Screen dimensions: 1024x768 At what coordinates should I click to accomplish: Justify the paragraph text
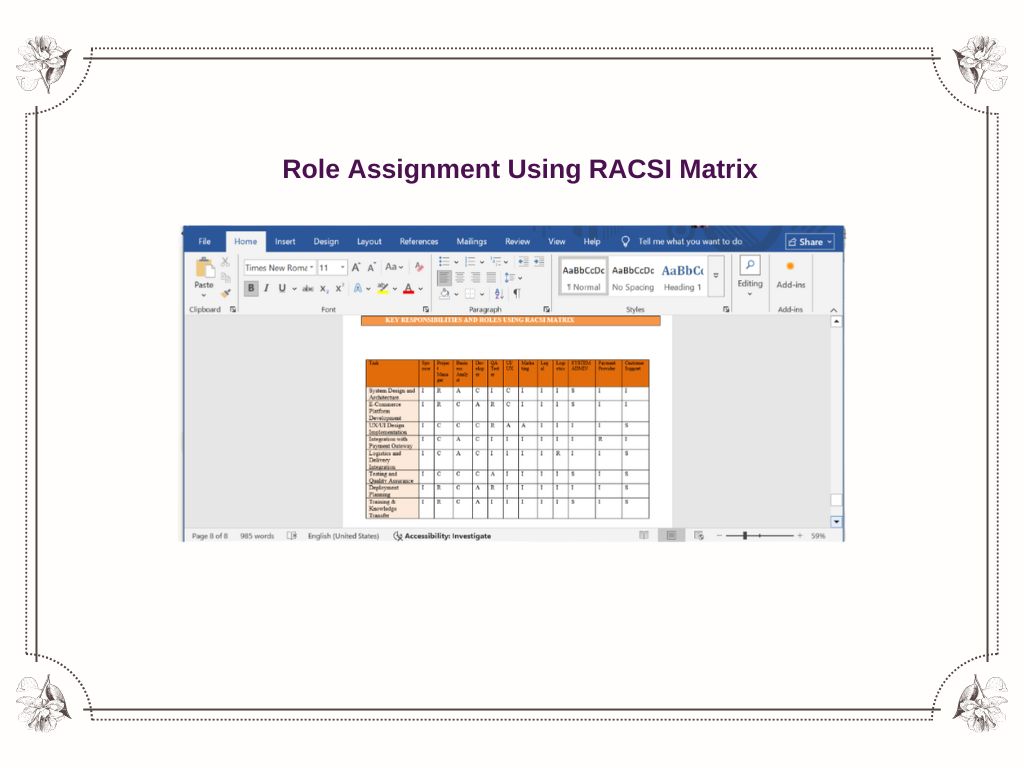click(491, 278)
